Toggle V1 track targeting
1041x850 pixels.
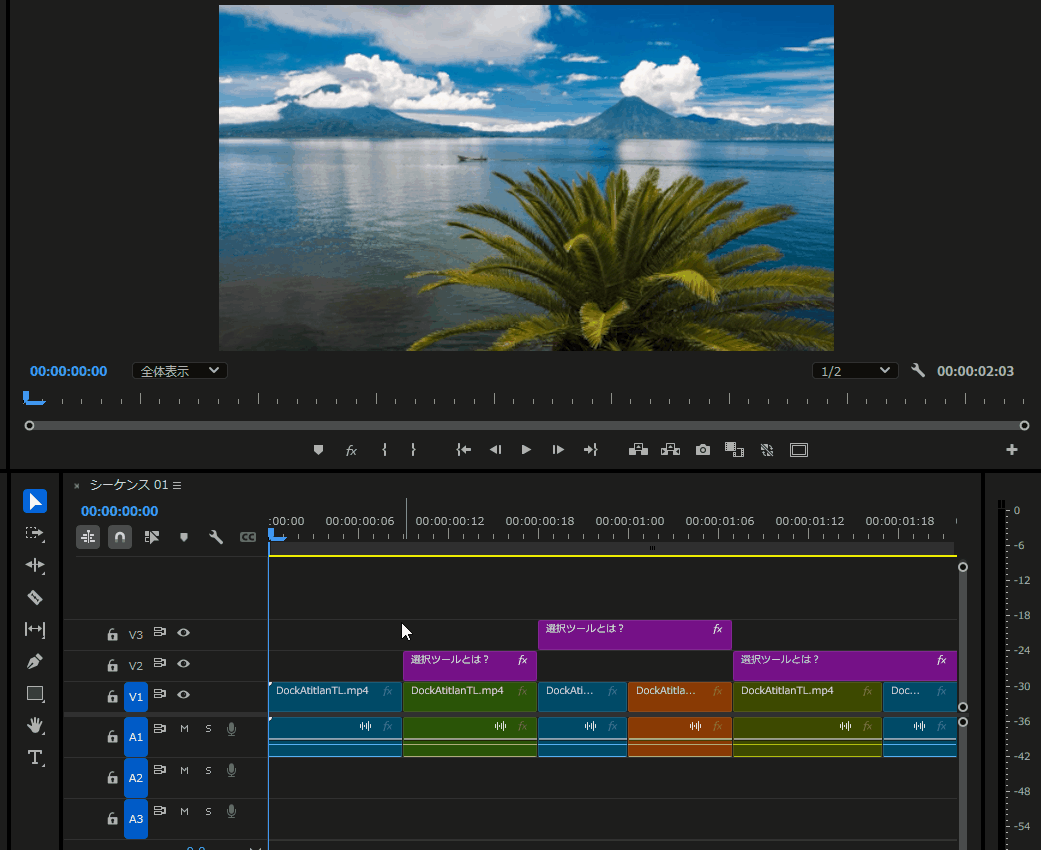point(135,697)
